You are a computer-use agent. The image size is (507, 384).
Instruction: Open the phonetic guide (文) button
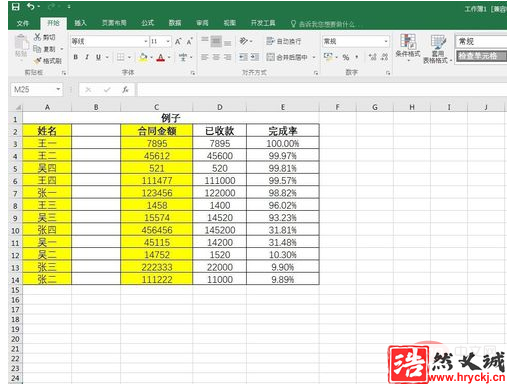point(183,57)
